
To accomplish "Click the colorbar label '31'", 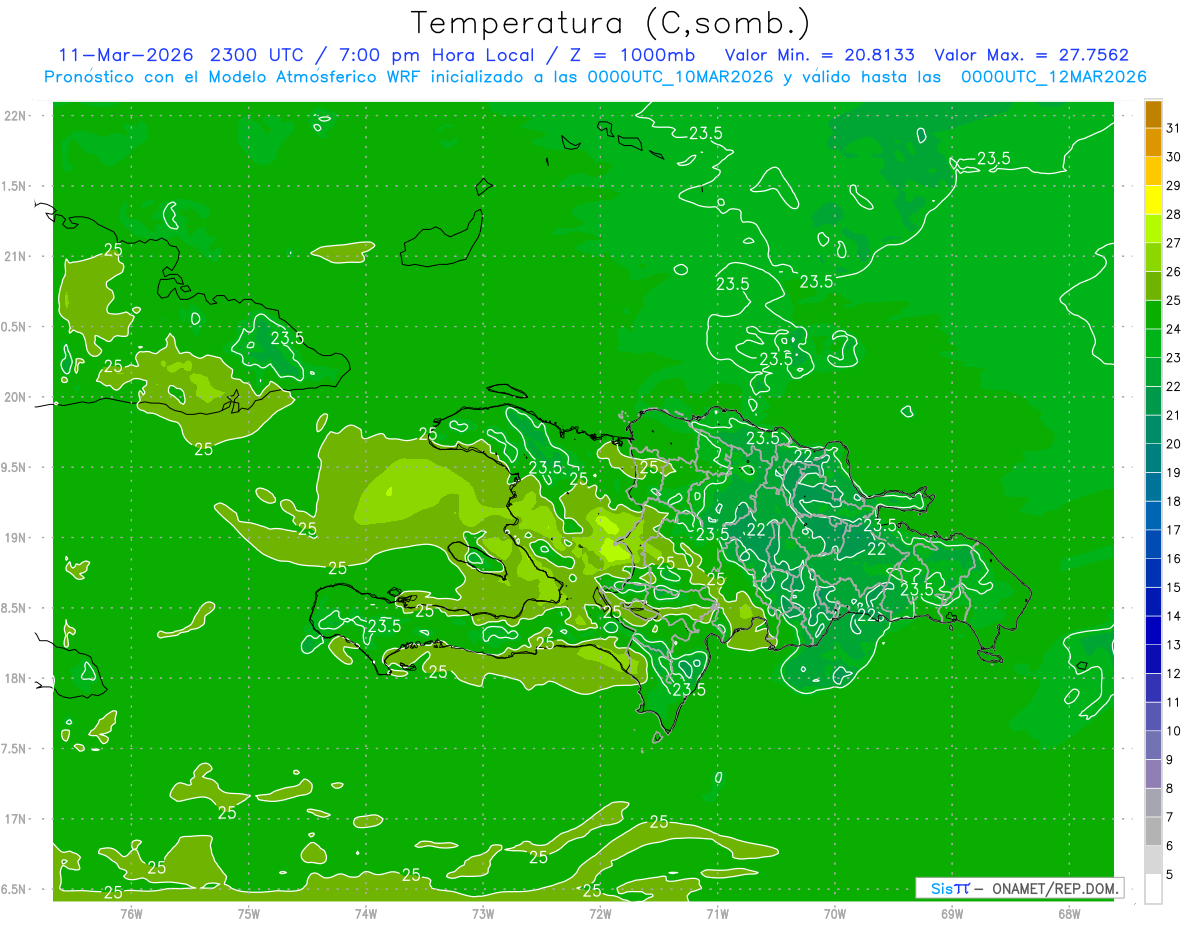I will click(1173, 128).
